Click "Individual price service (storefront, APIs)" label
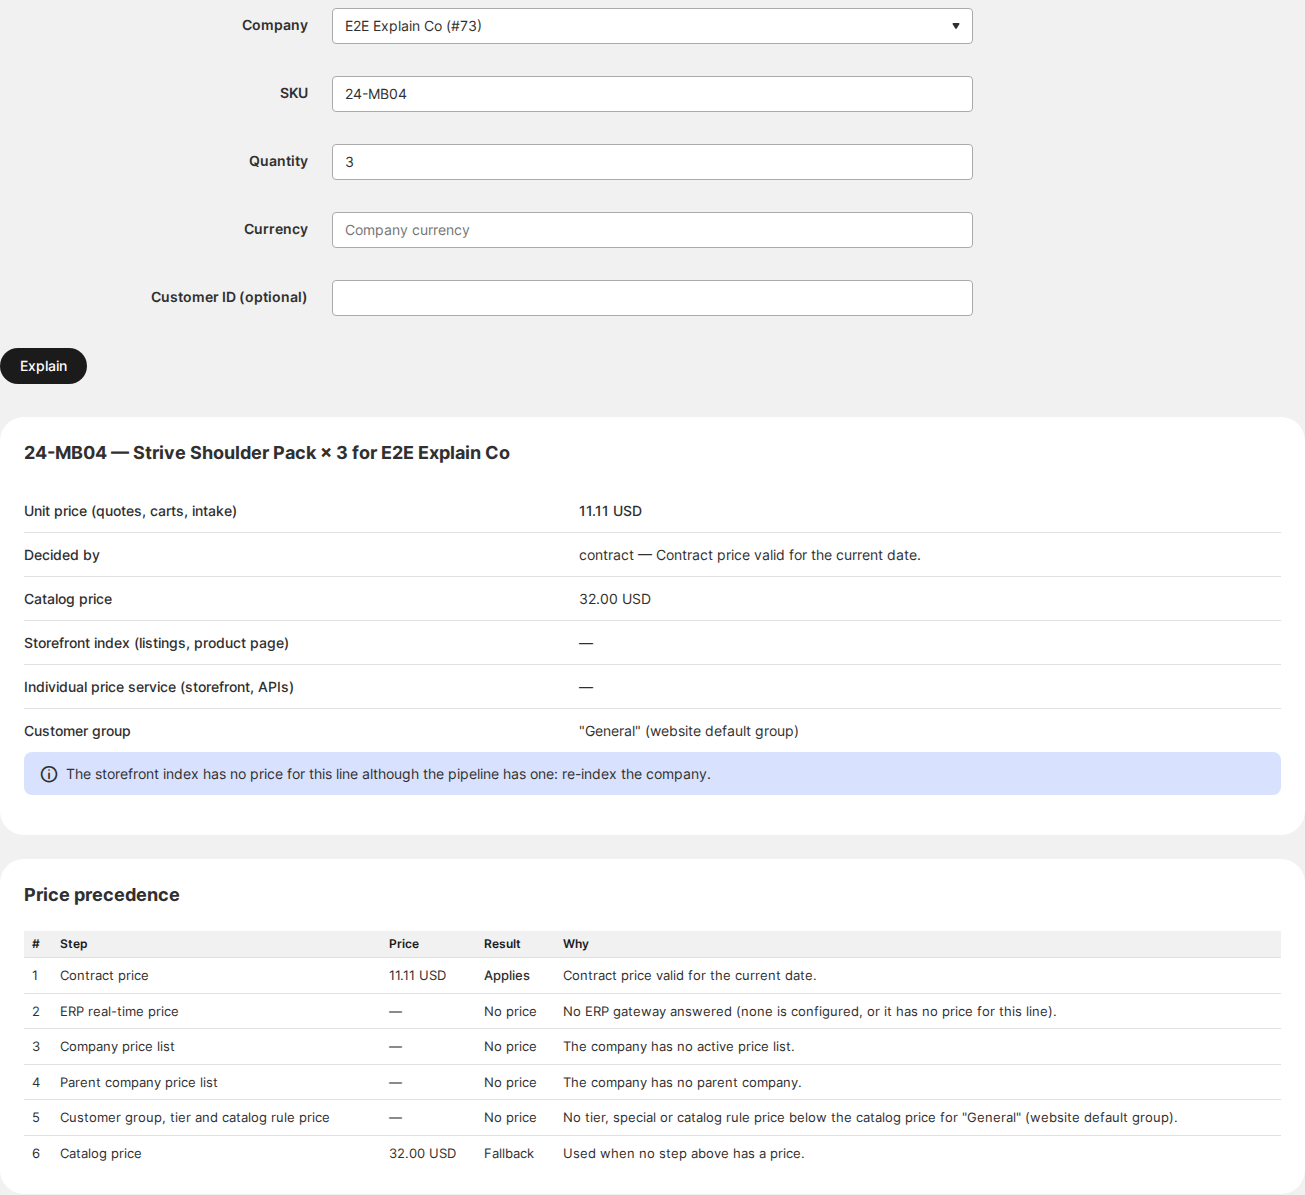This screenshot has height=1195, width=1305. (x=159, y=687)
